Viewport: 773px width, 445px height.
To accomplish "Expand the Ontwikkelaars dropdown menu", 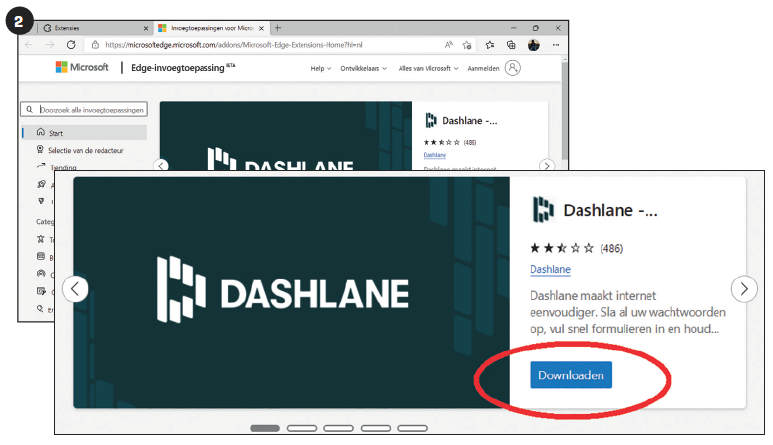I will click(x=363, y=68).
